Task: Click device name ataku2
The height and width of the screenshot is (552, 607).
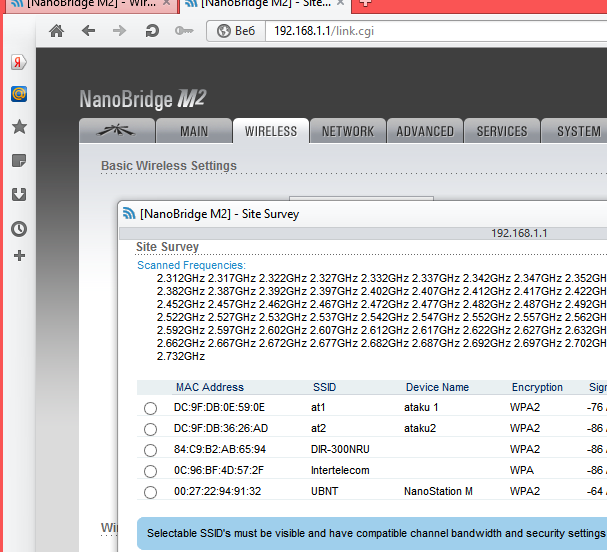Action: click(420, 428)
